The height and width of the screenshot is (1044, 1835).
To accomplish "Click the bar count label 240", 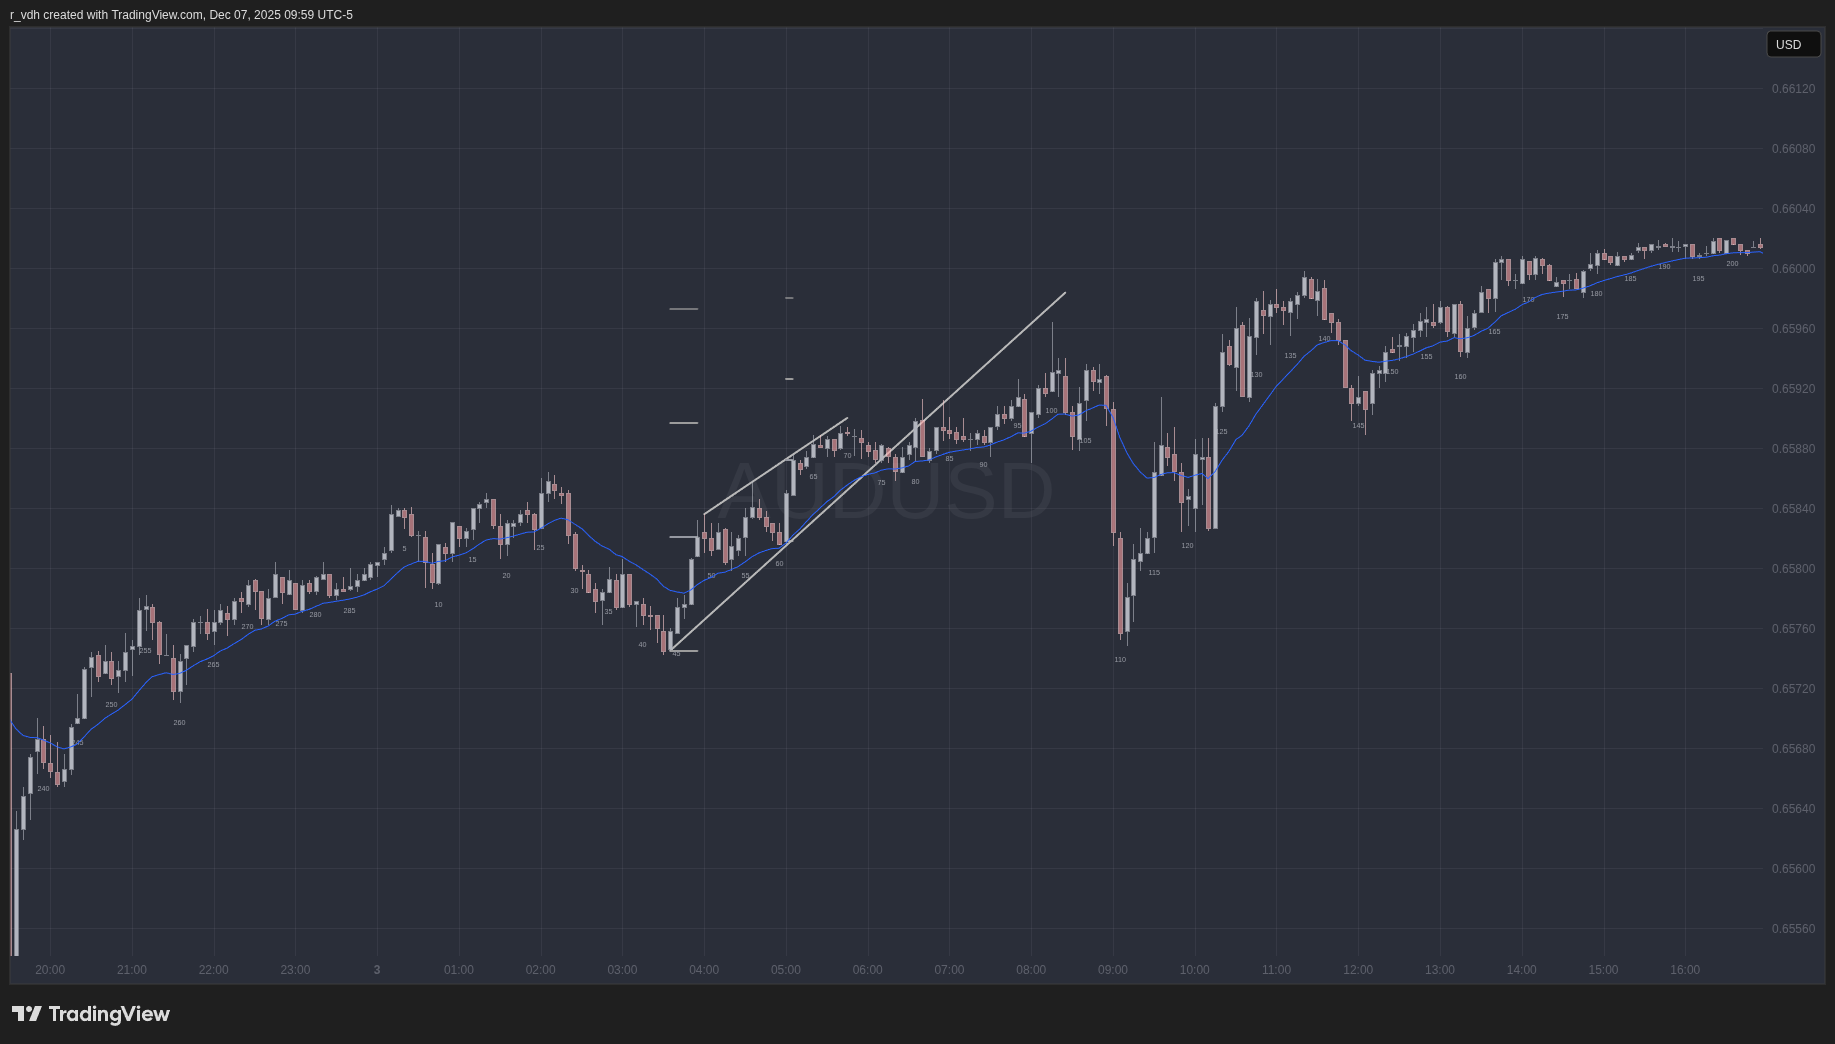I will pyautogui.click(x=43, y=789).
